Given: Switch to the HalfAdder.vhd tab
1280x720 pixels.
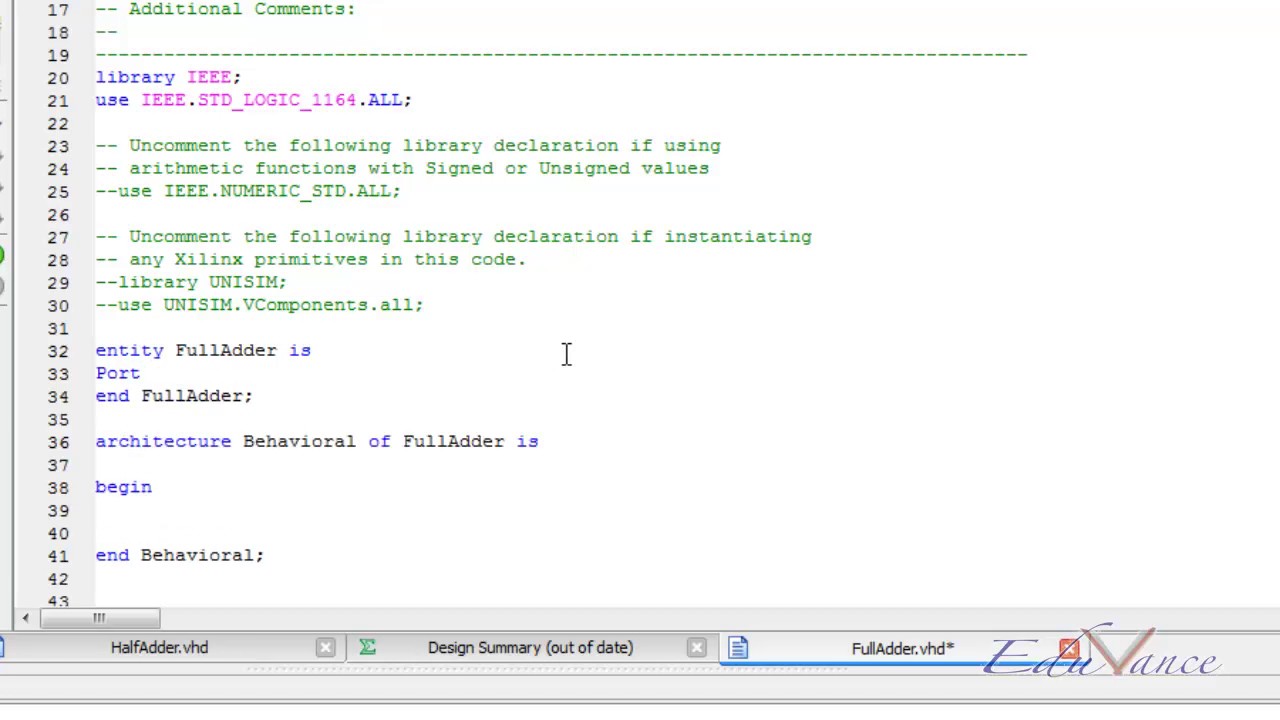Looking at the screenshot, I should pos(159,648).
